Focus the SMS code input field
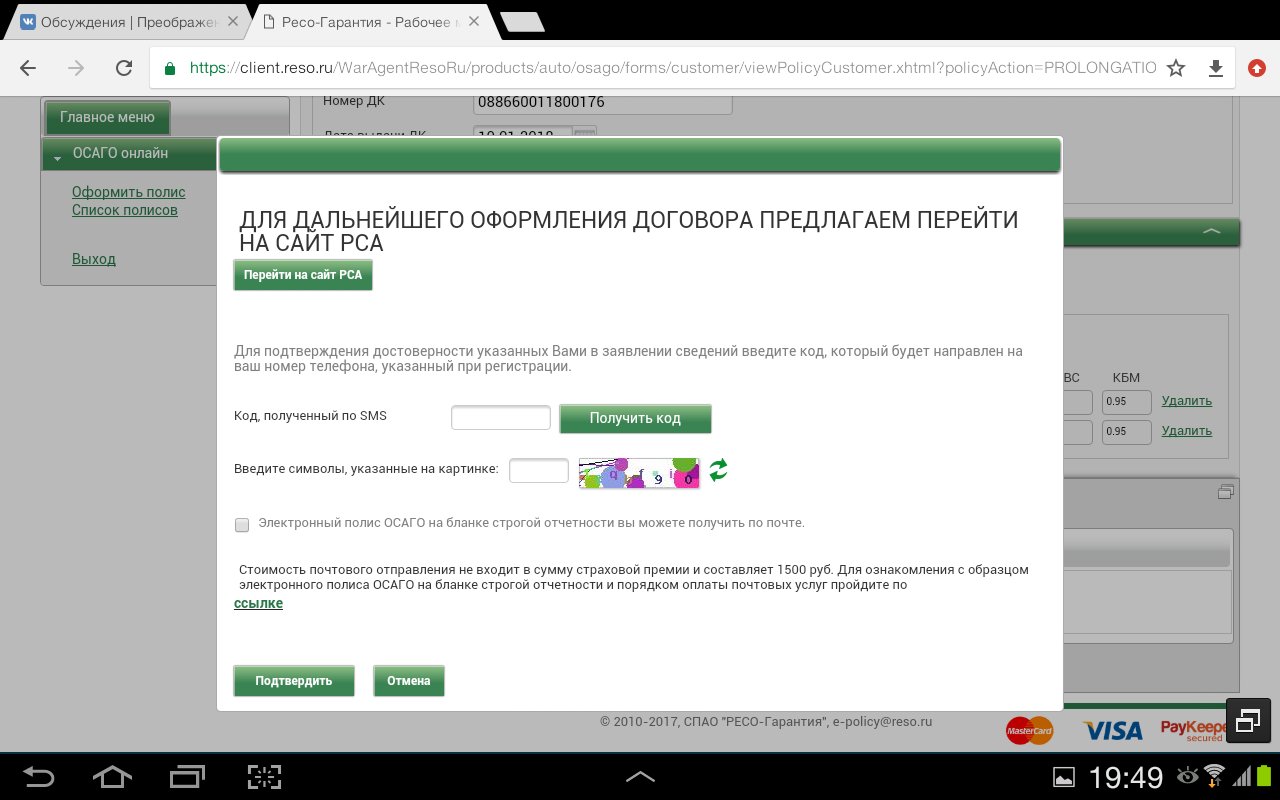Image resolution: width=1280 pixels, height=800 pixels. (501, 417)
